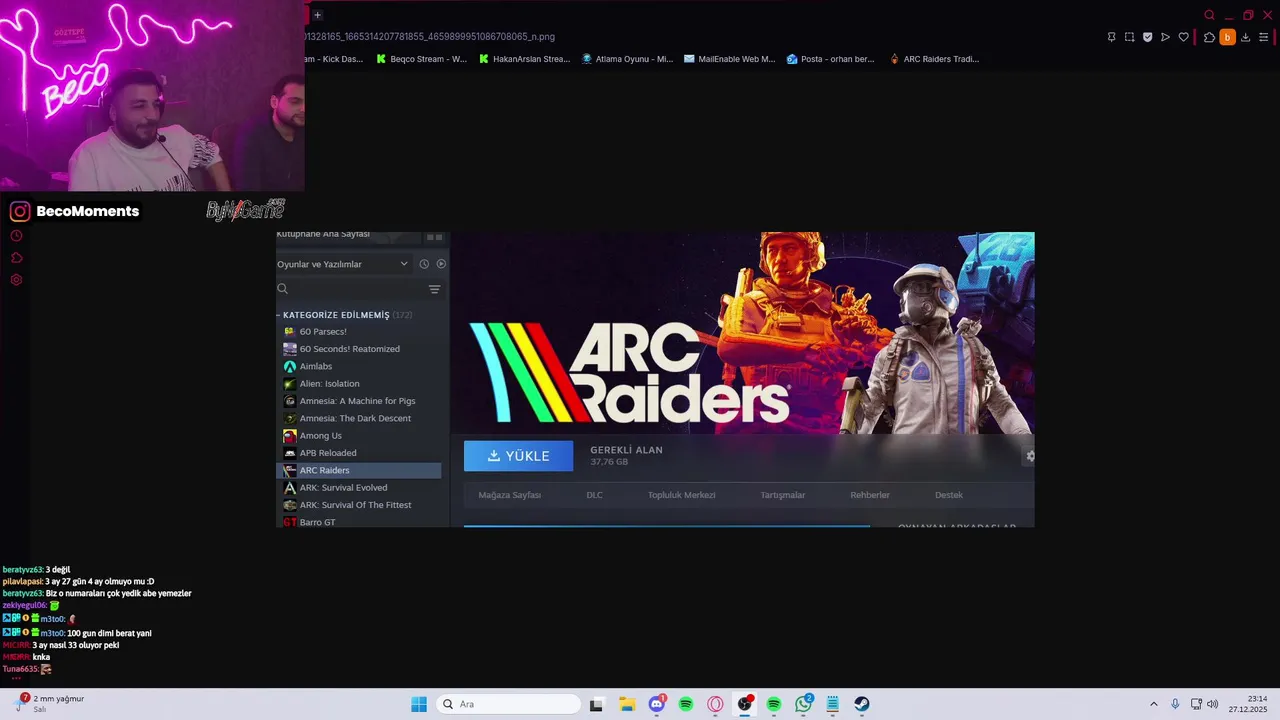Click the browser tab search magnifier icon

(x=1209, y=15)
